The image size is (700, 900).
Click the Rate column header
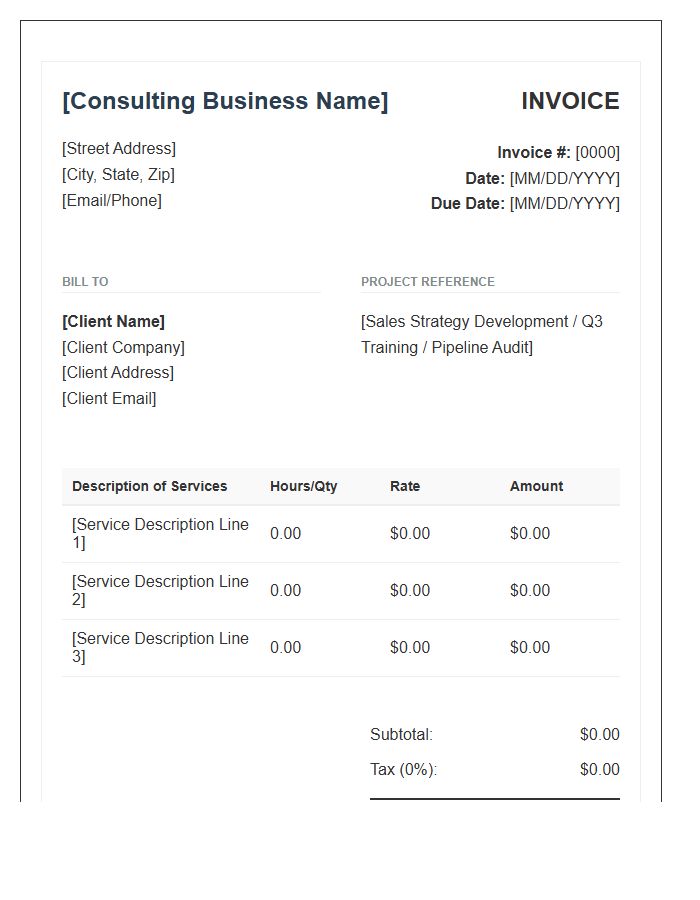click(x=405, y=486)
